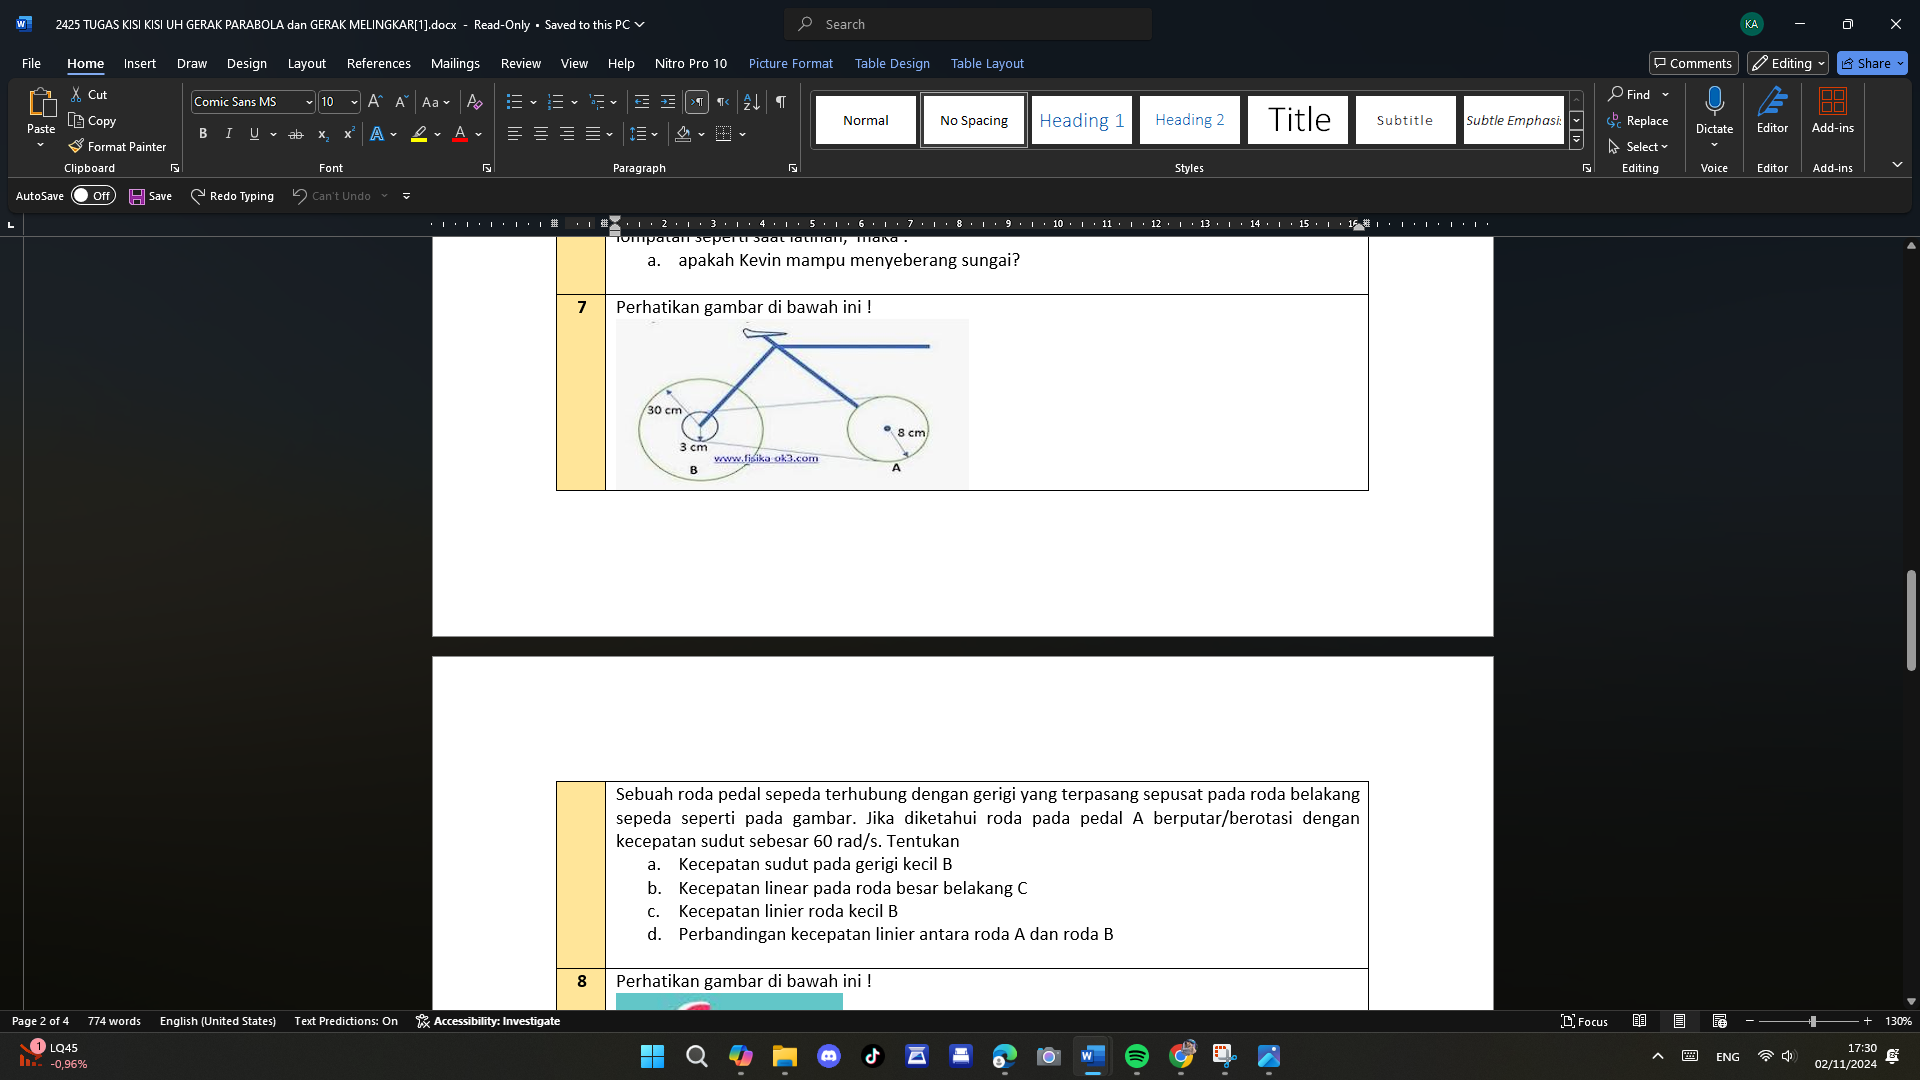Click the Comments button
Screen dimensions: 1920x1080
click(1693, 63)
